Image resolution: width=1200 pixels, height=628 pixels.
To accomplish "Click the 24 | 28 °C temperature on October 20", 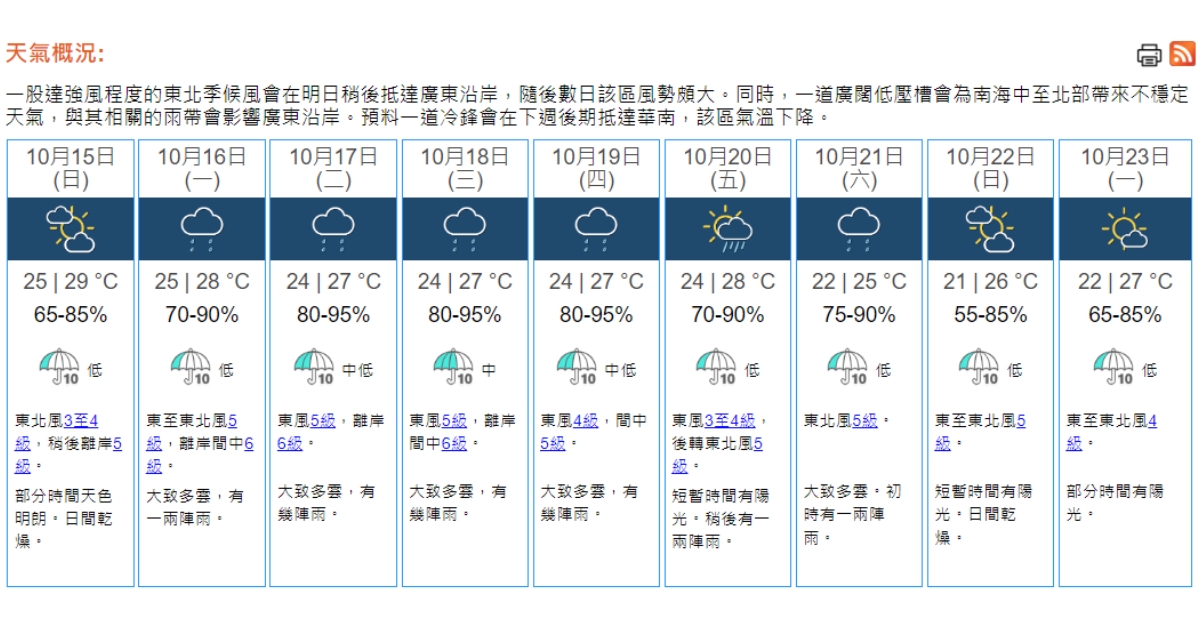I will pos(727,282).
